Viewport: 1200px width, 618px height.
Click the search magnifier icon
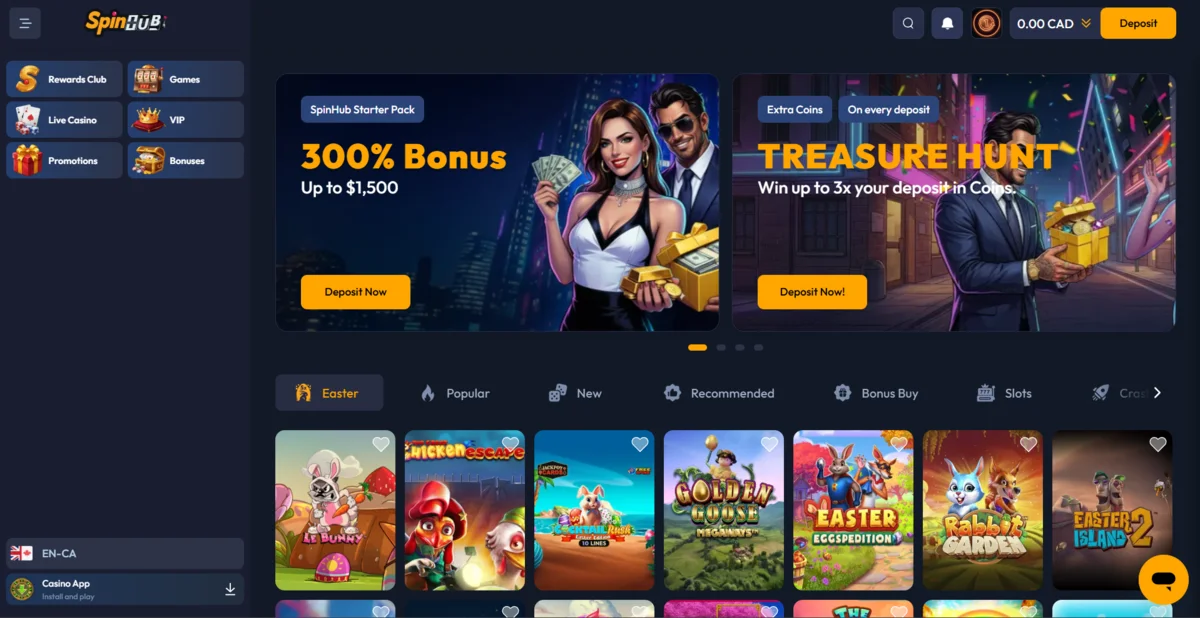(x=907, y=23)
